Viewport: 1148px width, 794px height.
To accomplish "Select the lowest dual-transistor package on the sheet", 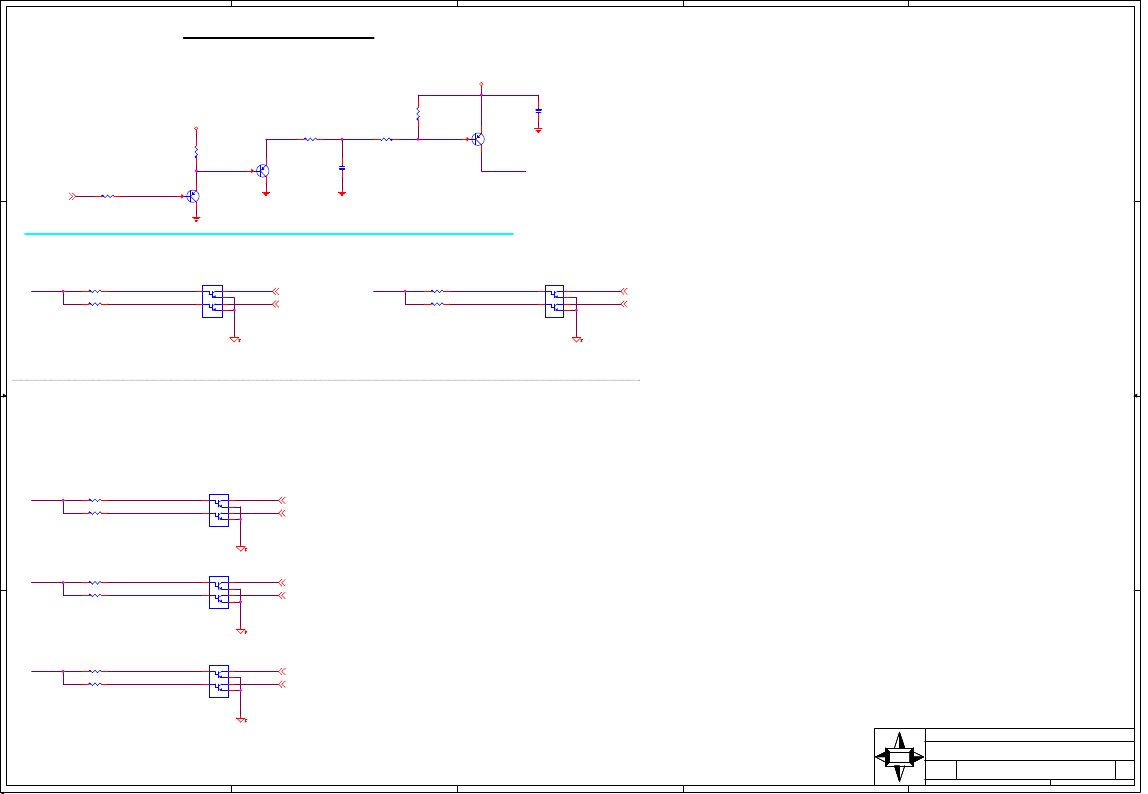I will pyautogui.click(x=219, y=681).
